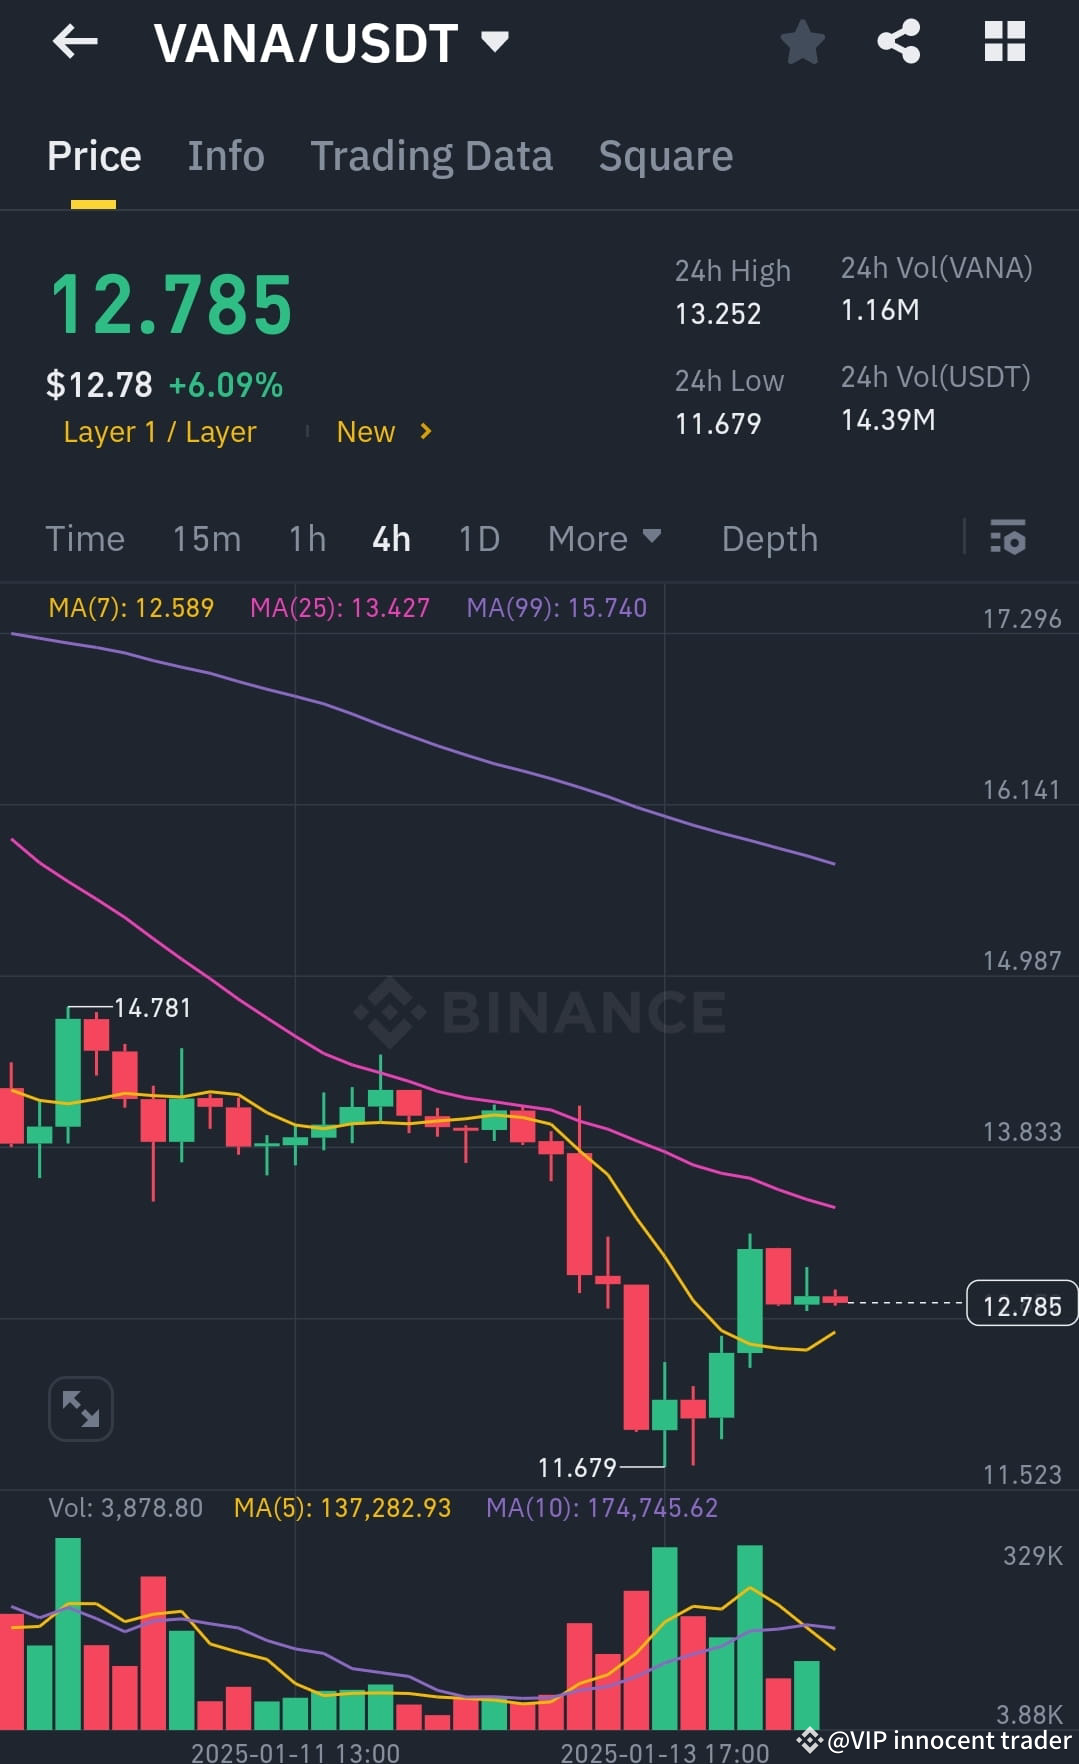Open the New tag link
The width and height of the screenshot is (1079, 1764).
click(366, 432)
